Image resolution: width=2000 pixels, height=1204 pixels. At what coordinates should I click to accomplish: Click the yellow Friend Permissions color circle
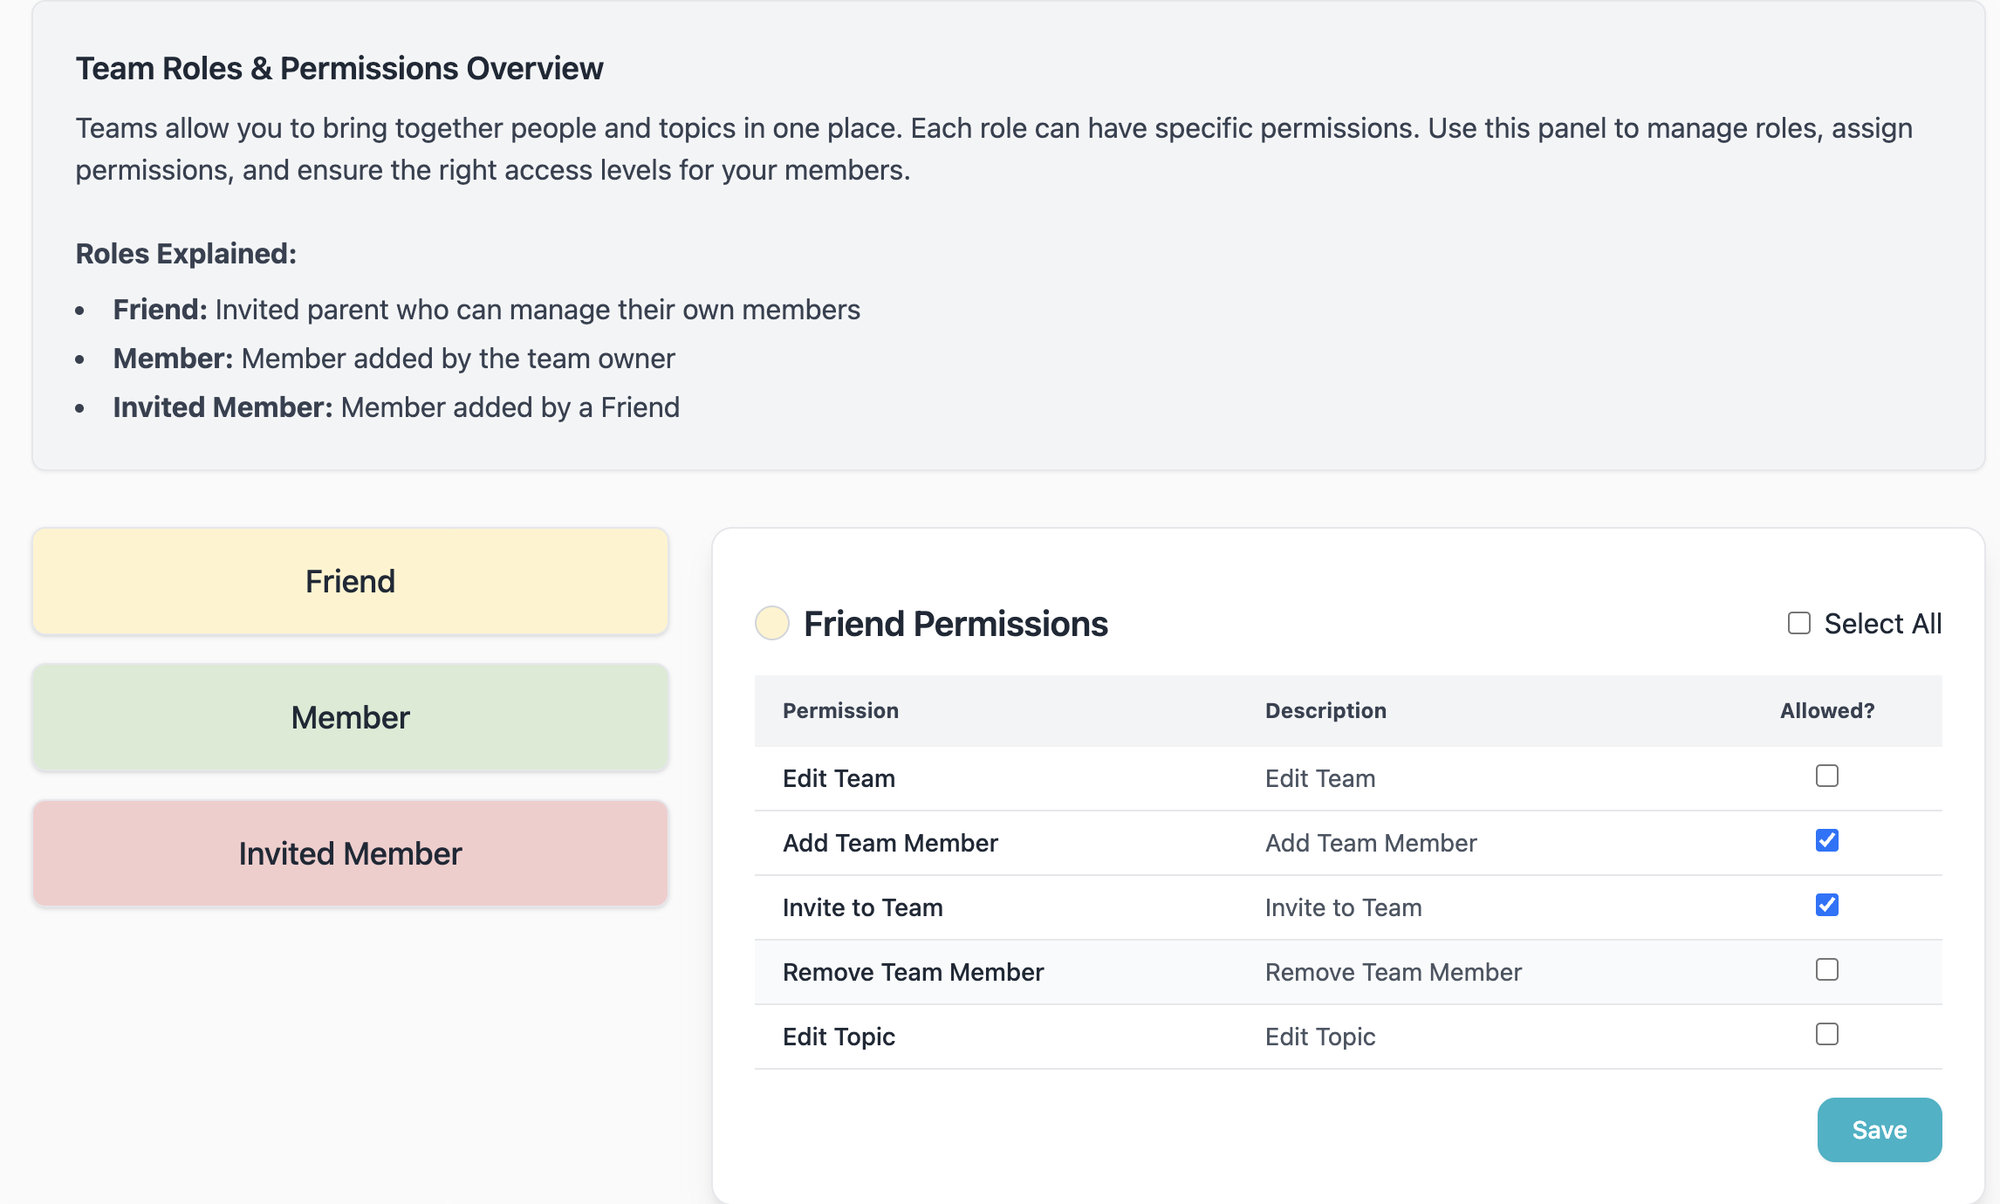(x=772, y=623)
